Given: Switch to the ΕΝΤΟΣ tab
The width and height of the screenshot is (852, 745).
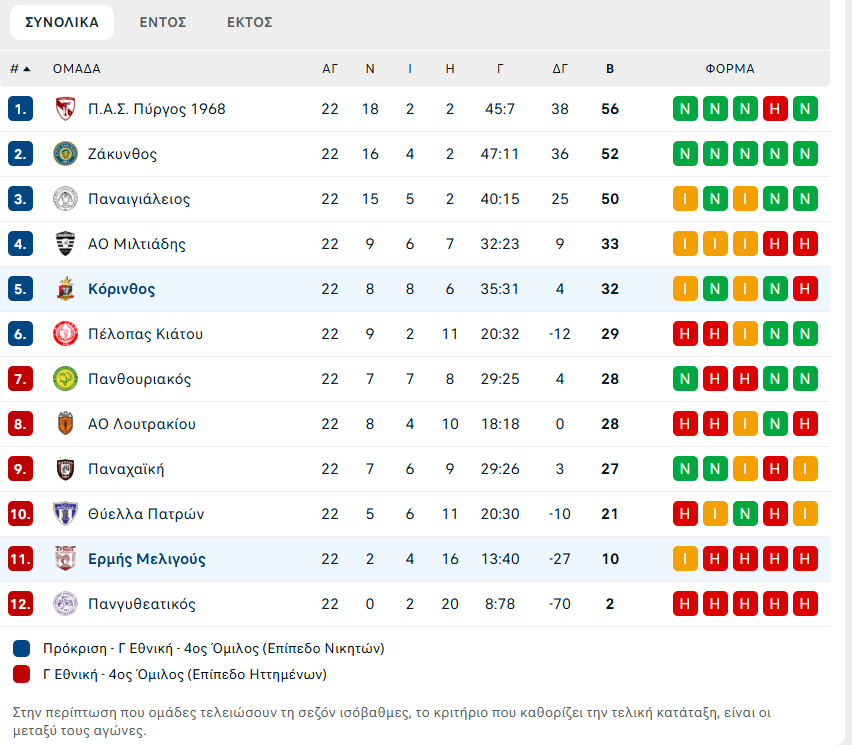Looking at the screenshot, I should click(x=163, y=22).
